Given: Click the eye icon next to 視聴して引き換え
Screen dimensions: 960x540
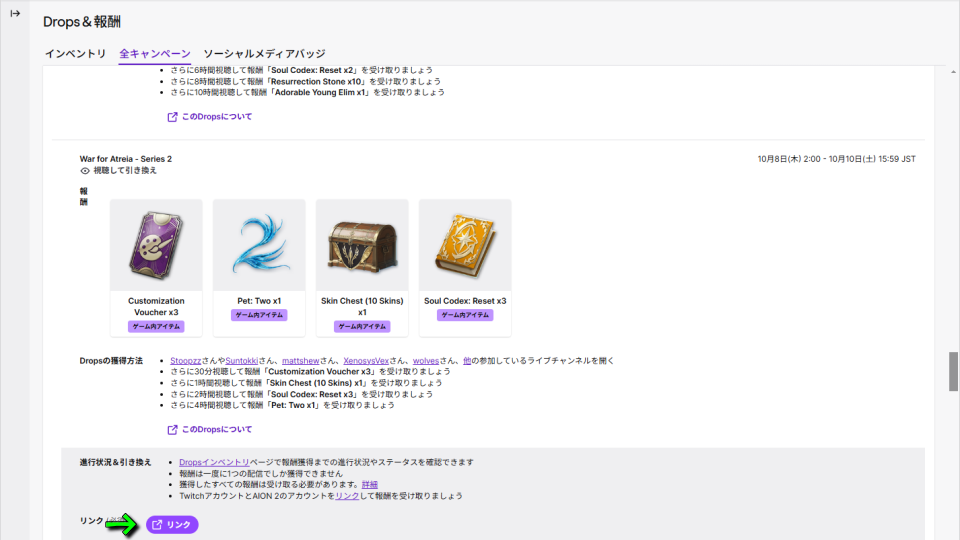Looking at the screenshot, I should pos(85,171).
